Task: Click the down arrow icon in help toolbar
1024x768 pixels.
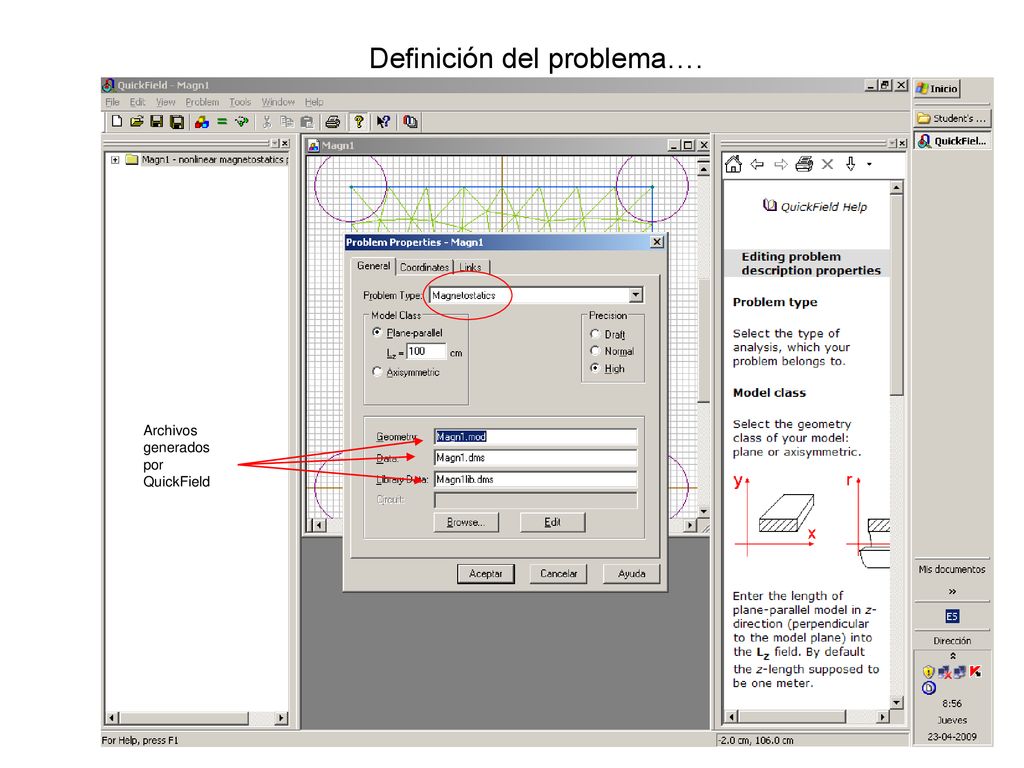Action: (x=850, y=164)
